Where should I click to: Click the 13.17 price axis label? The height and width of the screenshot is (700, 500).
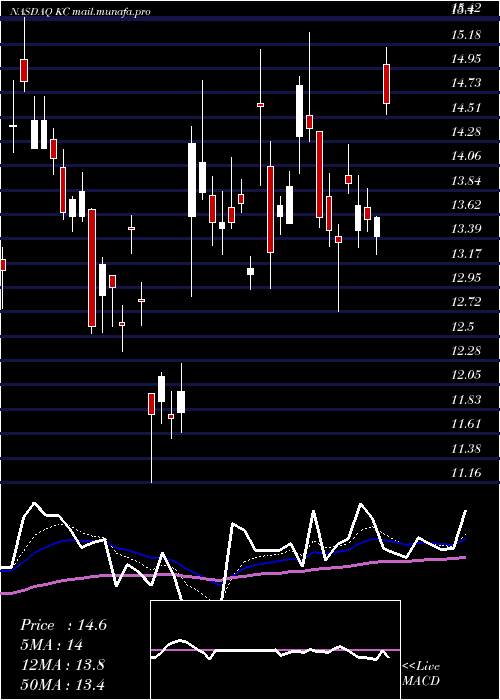[x=467, y=254]
